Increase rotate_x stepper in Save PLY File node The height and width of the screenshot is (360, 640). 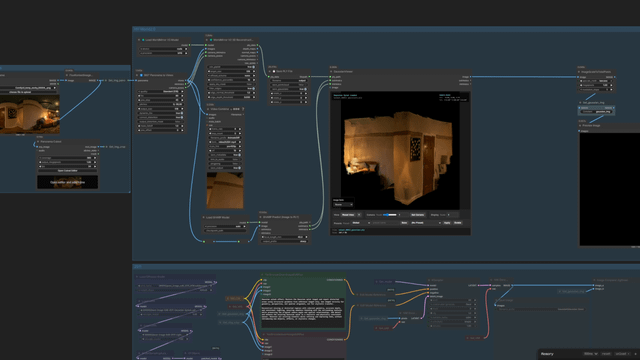[306, 93]
